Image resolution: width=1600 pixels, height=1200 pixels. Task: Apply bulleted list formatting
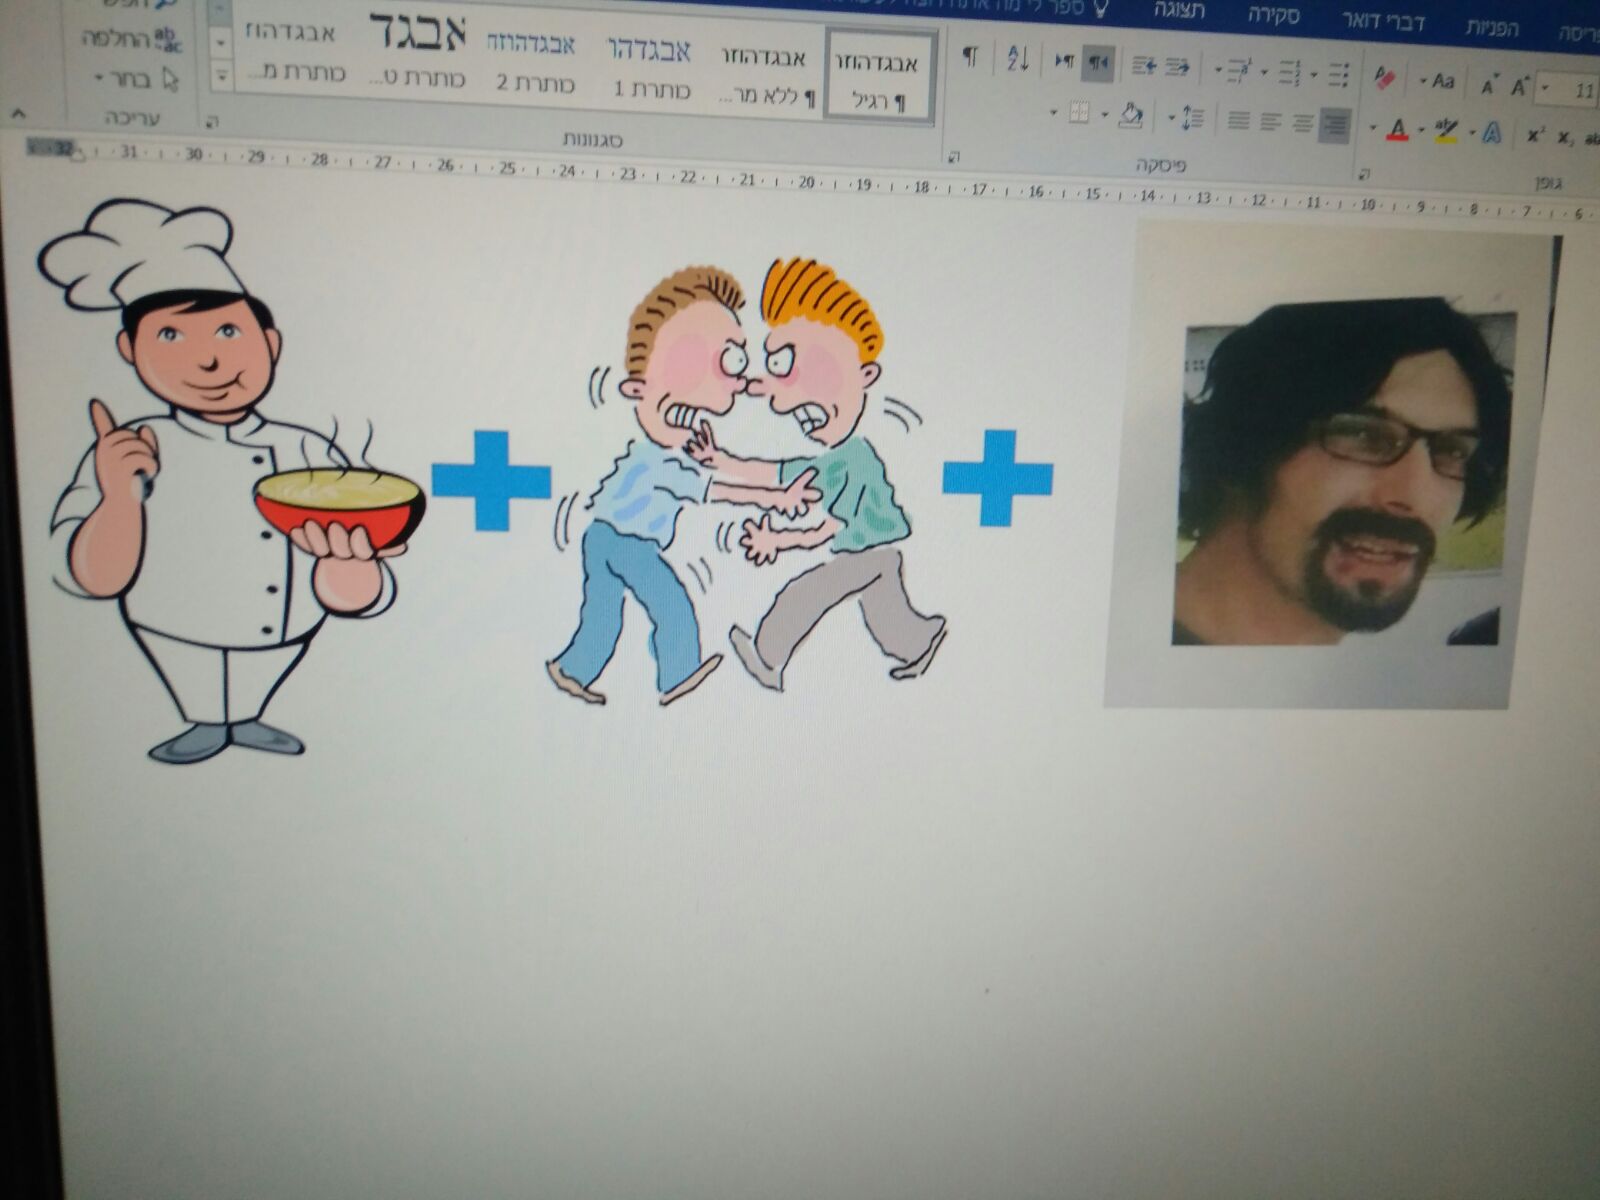1338,74
